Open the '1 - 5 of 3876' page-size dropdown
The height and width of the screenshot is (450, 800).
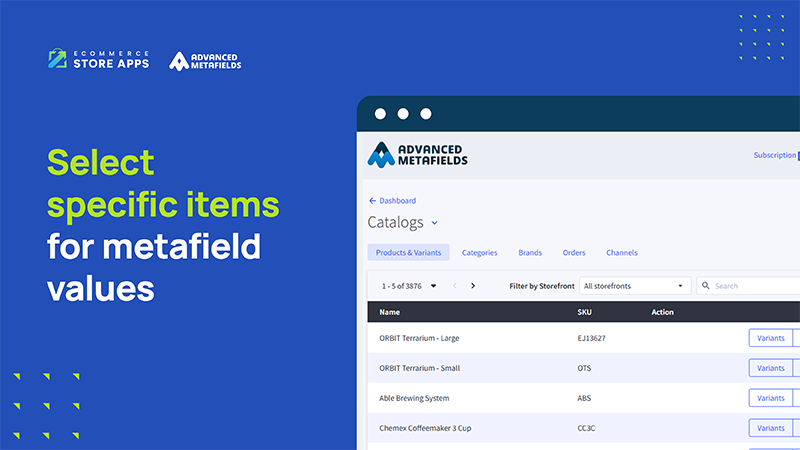pos(434,286)
